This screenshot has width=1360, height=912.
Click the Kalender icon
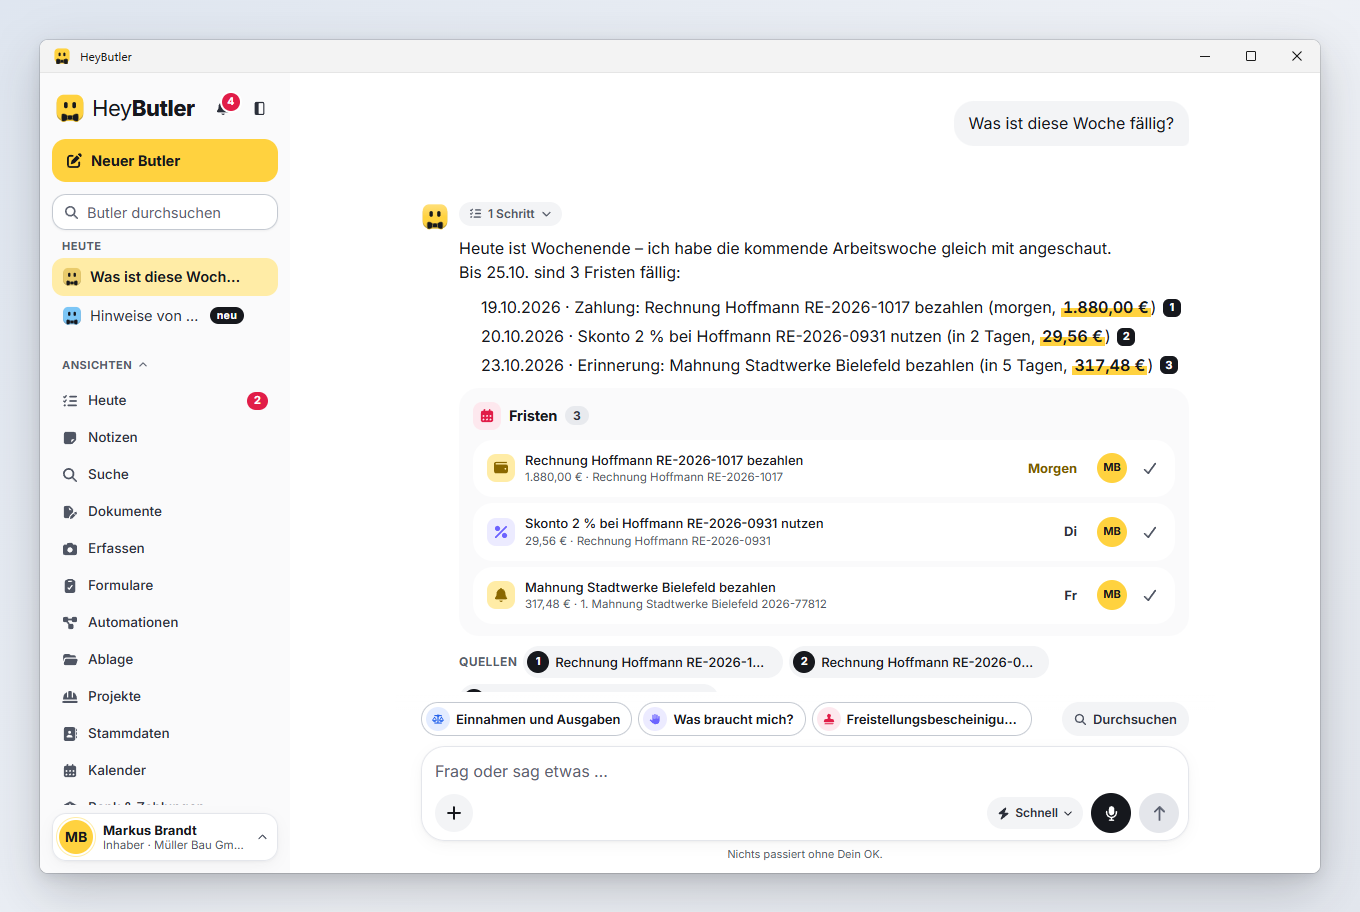pyautogui.click(x=70, y=771)
